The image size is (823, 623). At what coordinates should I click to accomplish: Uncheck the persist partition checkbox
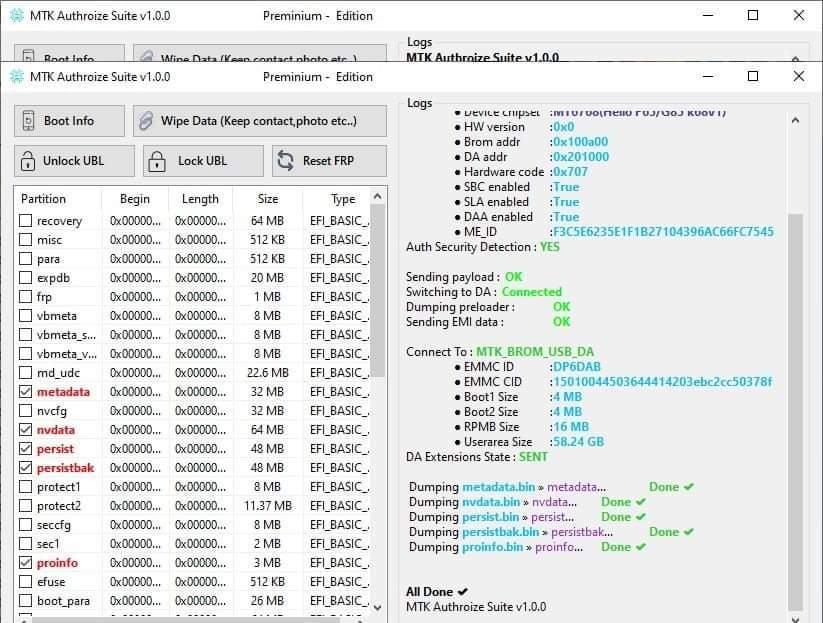25,448
